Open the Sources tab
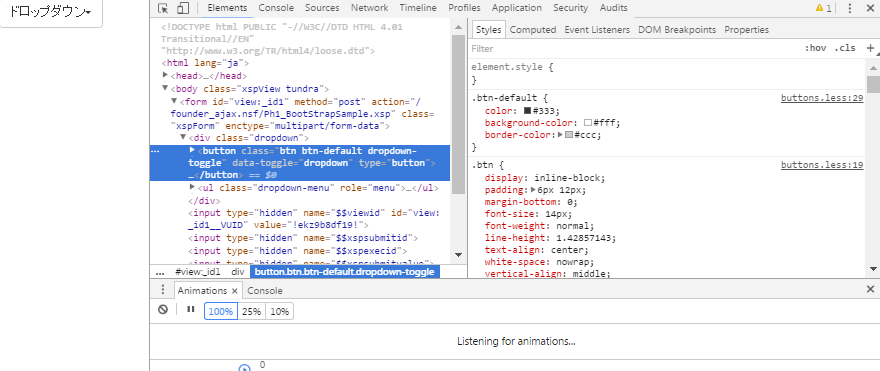 322,8
